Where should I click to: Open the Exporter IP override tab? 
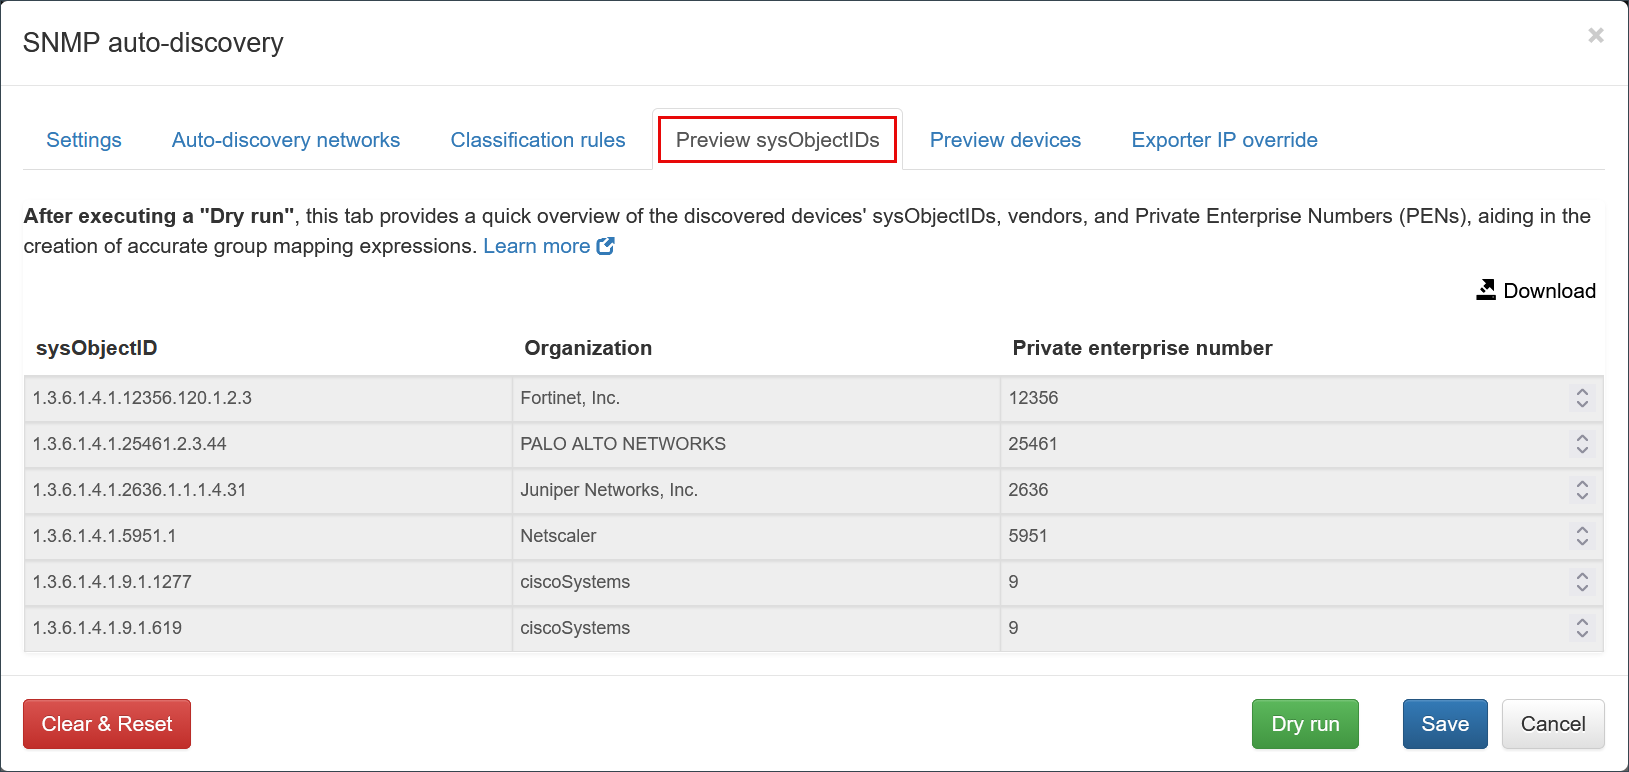click(x=1224, y=140)
